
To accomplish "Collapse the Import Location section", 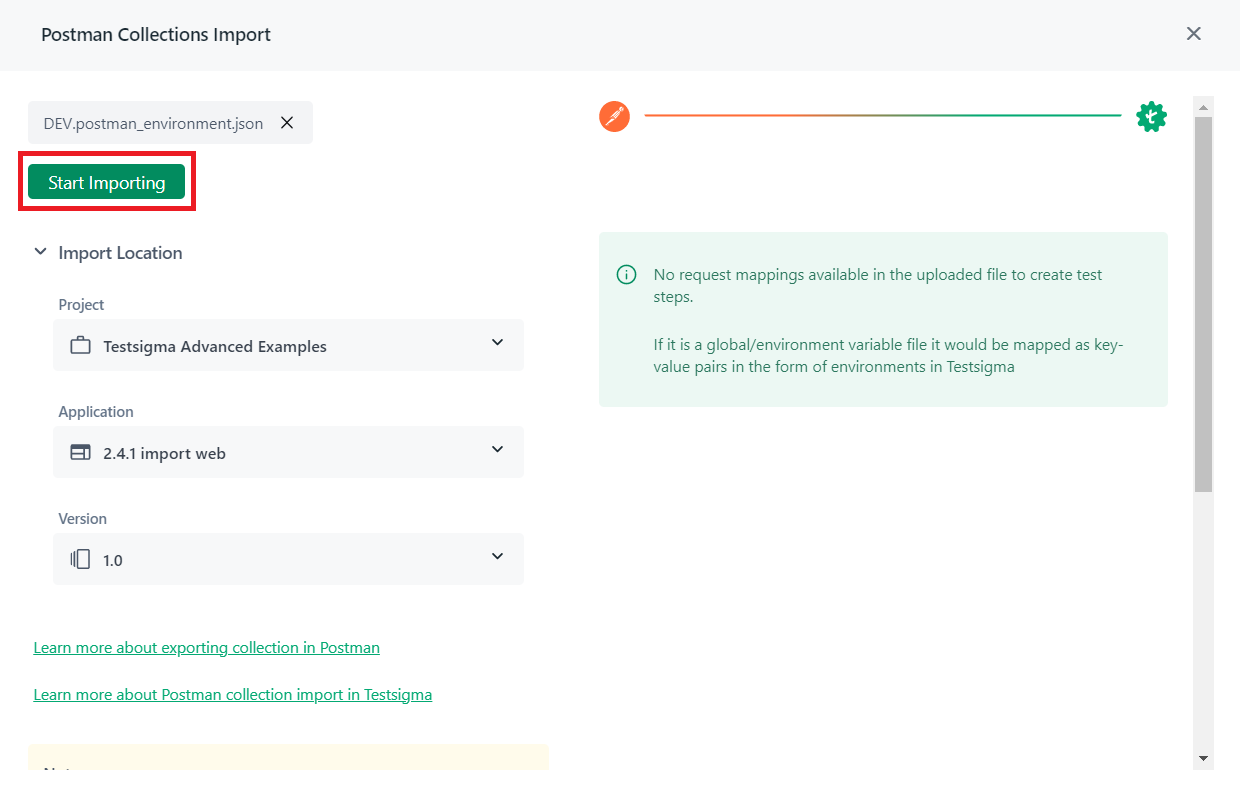I will (40, 252).
